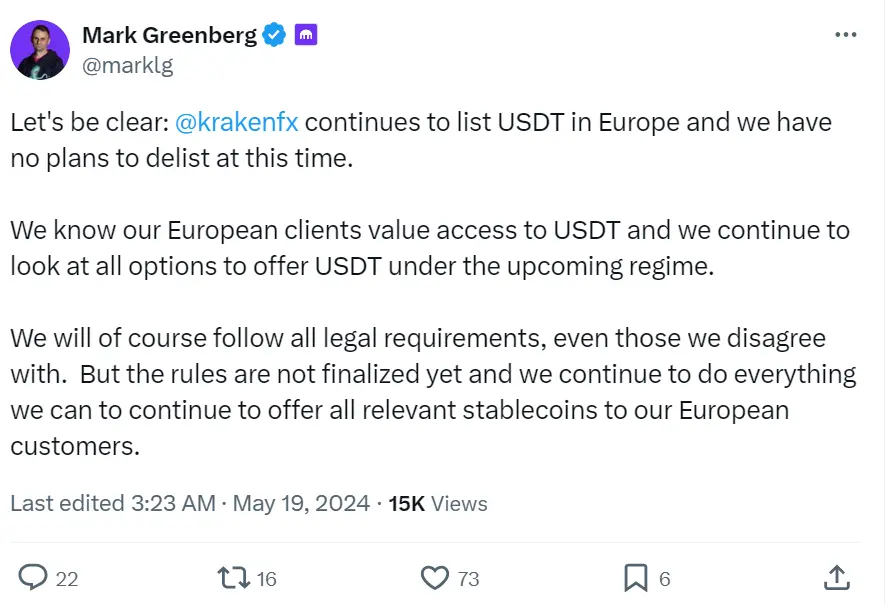Bookmark the tweet via the bookmark icon
This screenshot has height=605, width=887.
click(636, 578)
